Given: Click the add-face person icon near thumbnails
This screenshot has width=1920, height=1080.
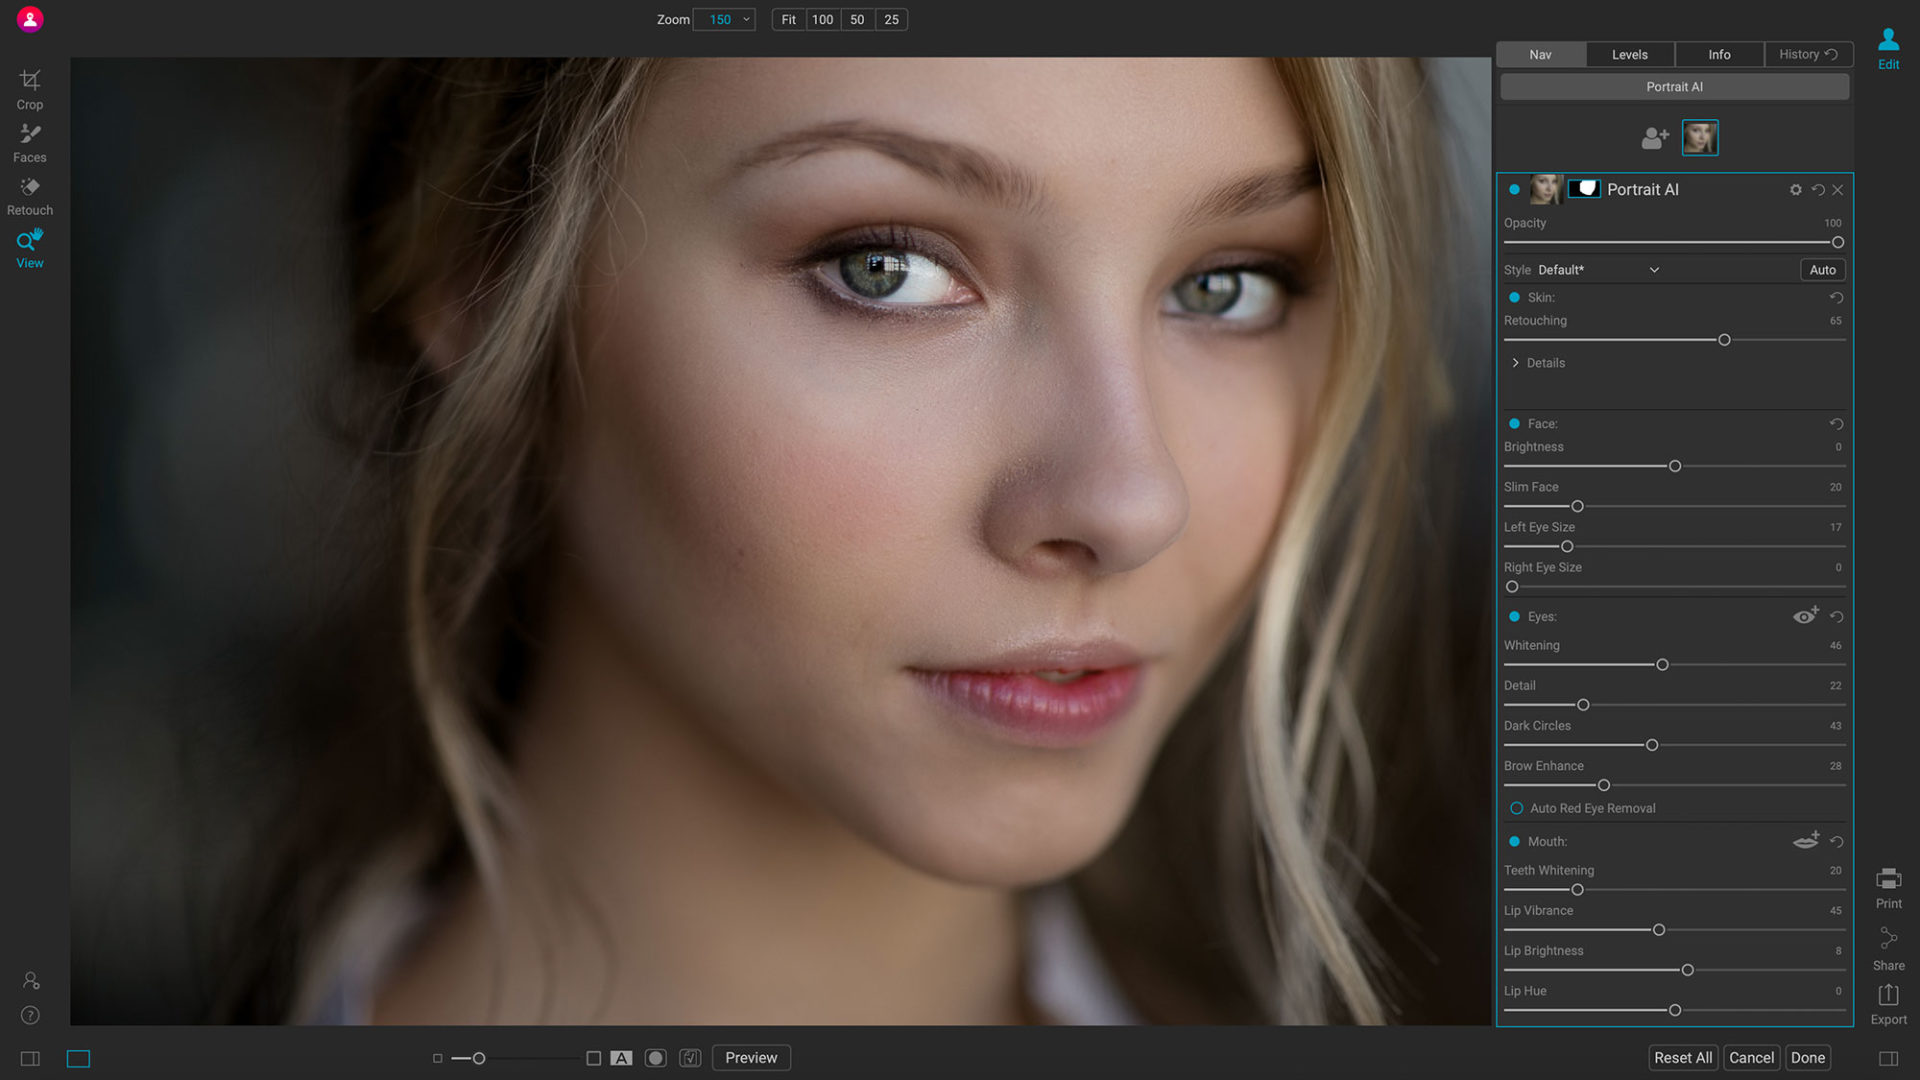Looking at the screenshot, I should (x=1654, y=137).
